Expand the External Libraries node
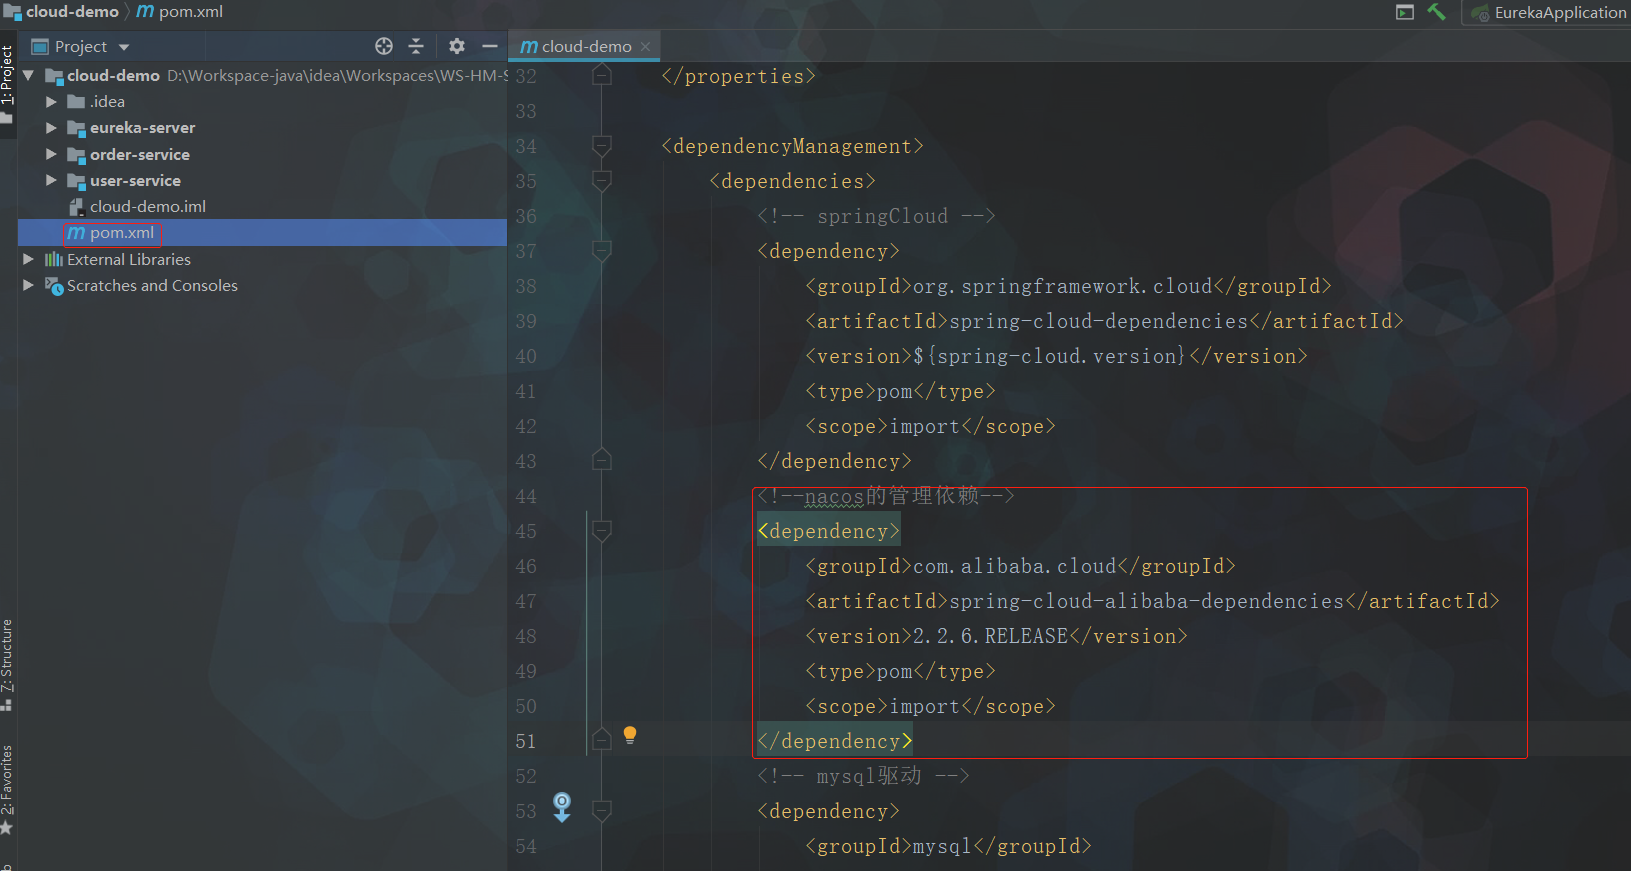The width and height of the screenshot is (1631, 871). pyautogui.click(x=29, y=259)
